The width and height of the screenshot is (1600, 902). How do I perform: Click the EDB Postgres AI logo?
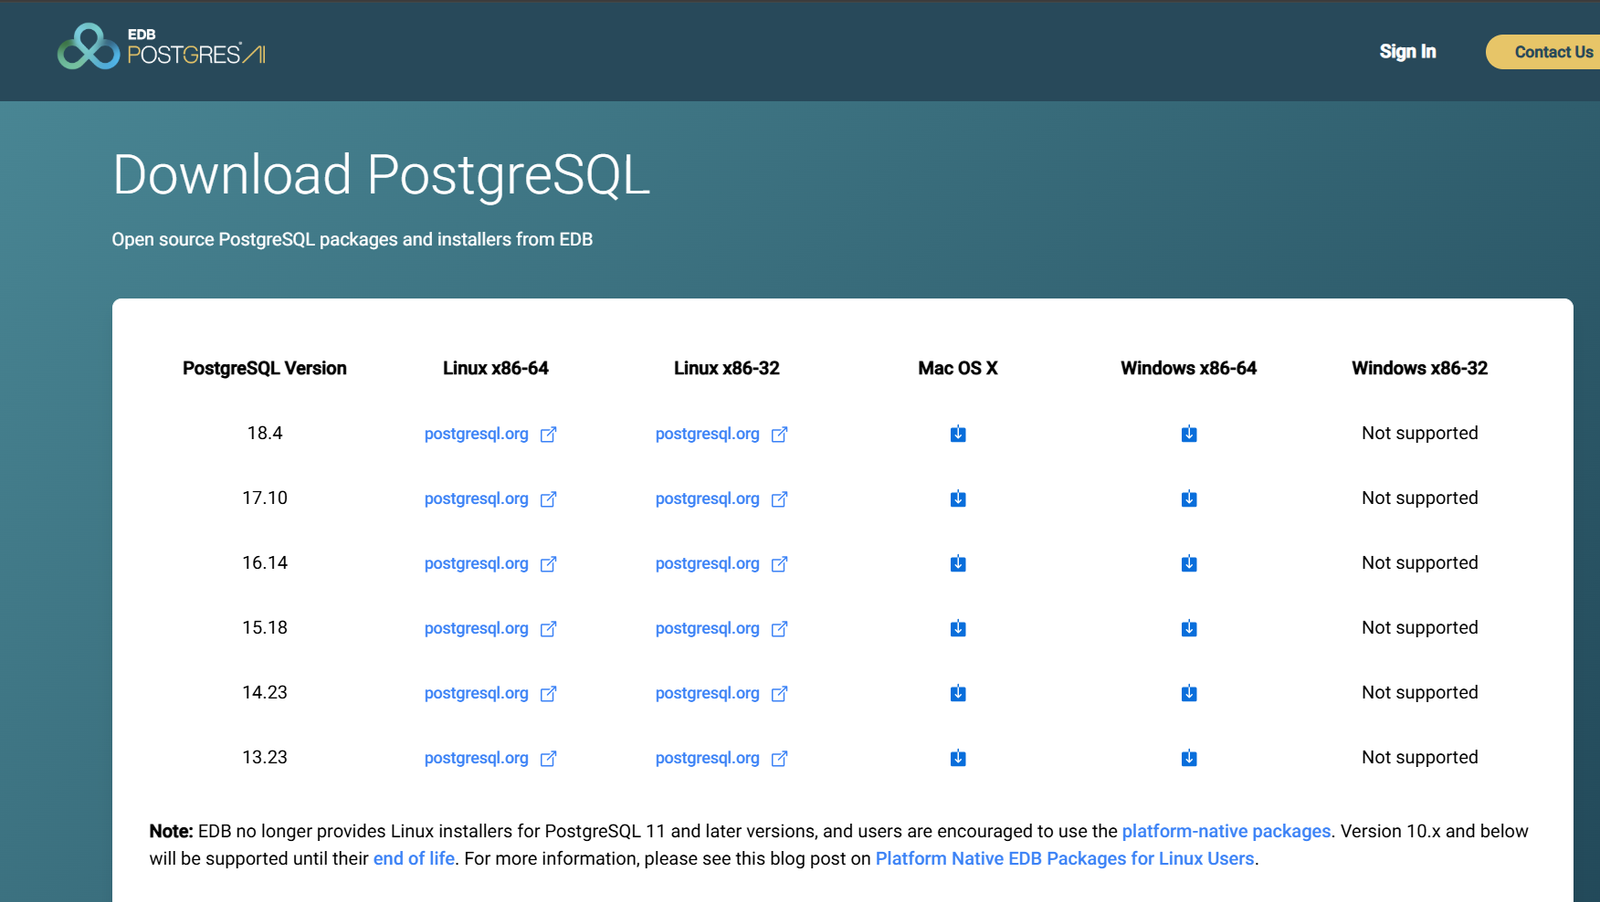tap(161, 47)
